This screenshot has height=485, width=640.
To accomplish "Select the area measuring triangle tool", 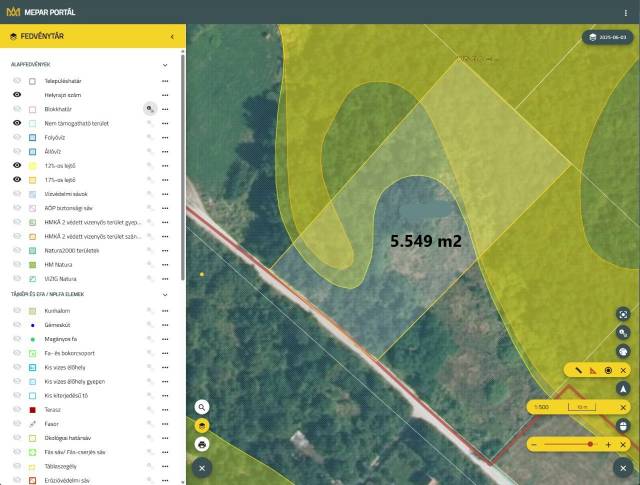I will 593,370.
